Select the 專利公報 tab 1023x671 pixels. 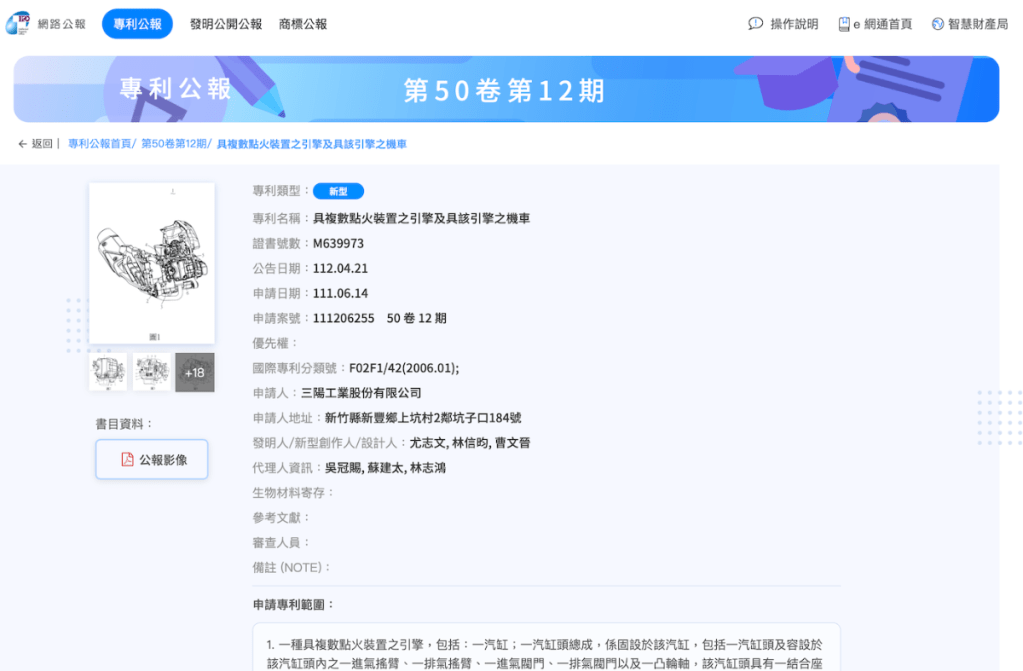[137, 24]
